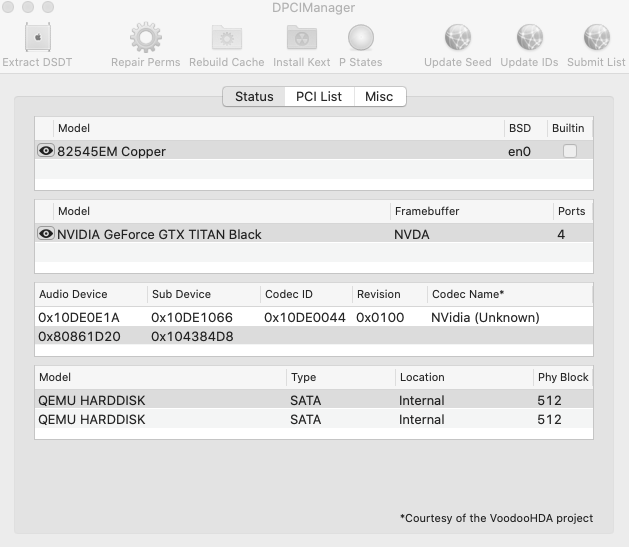Viewport: 629px width, 547px height.
Task: Click the NVDA framebuffer value
Action: click(412, 235)
